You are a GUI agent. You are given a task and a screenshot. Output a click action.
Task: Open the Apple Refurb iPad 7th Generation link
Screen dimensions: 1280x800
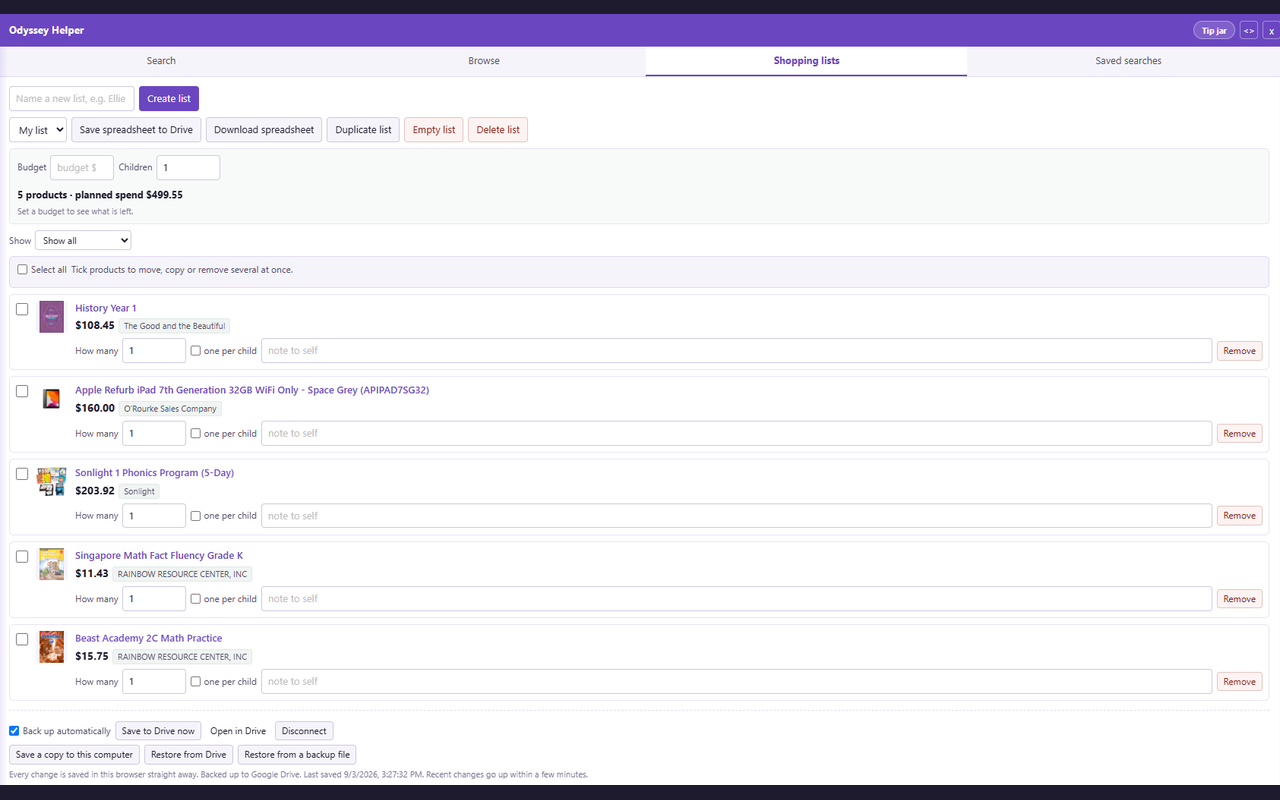pyautogui.click(x=252, y=390)
